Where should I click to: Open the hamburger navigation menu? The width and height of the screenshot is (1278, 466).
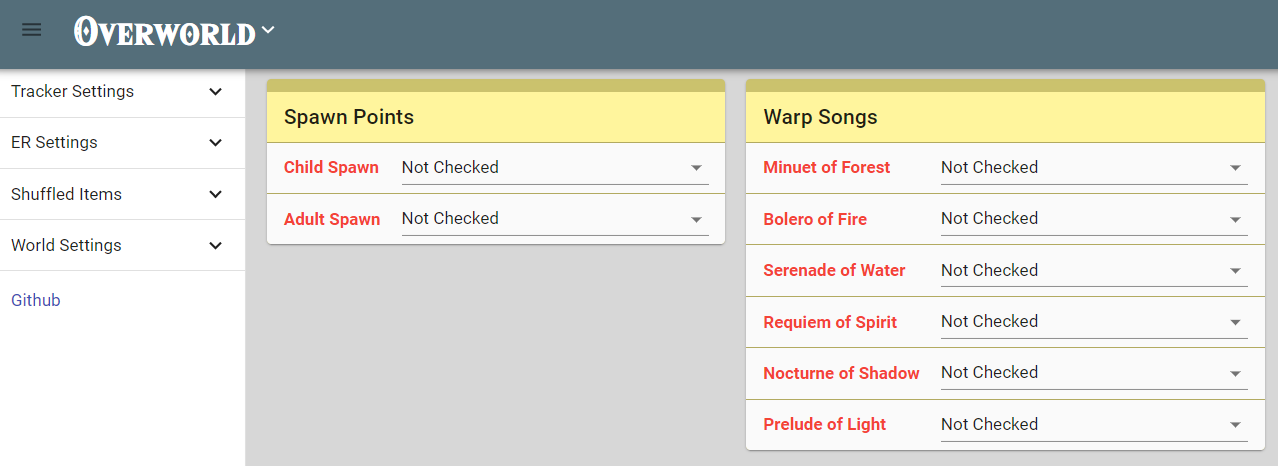coord(32,30)
